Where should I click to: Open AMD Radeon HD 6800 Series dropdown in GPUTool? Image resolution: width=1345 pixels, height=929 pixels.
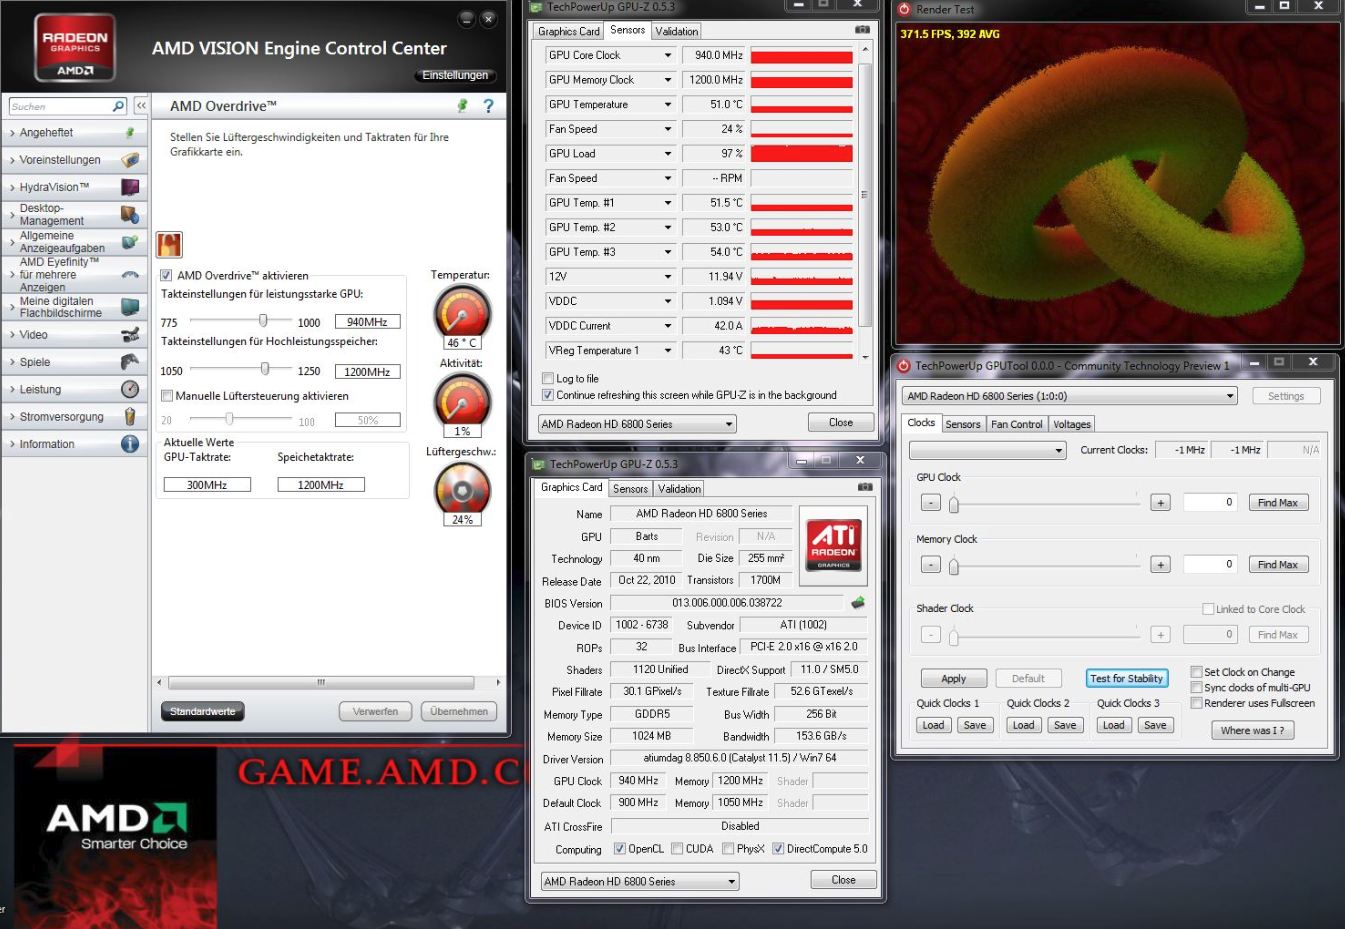click(x=1069, y=396)
